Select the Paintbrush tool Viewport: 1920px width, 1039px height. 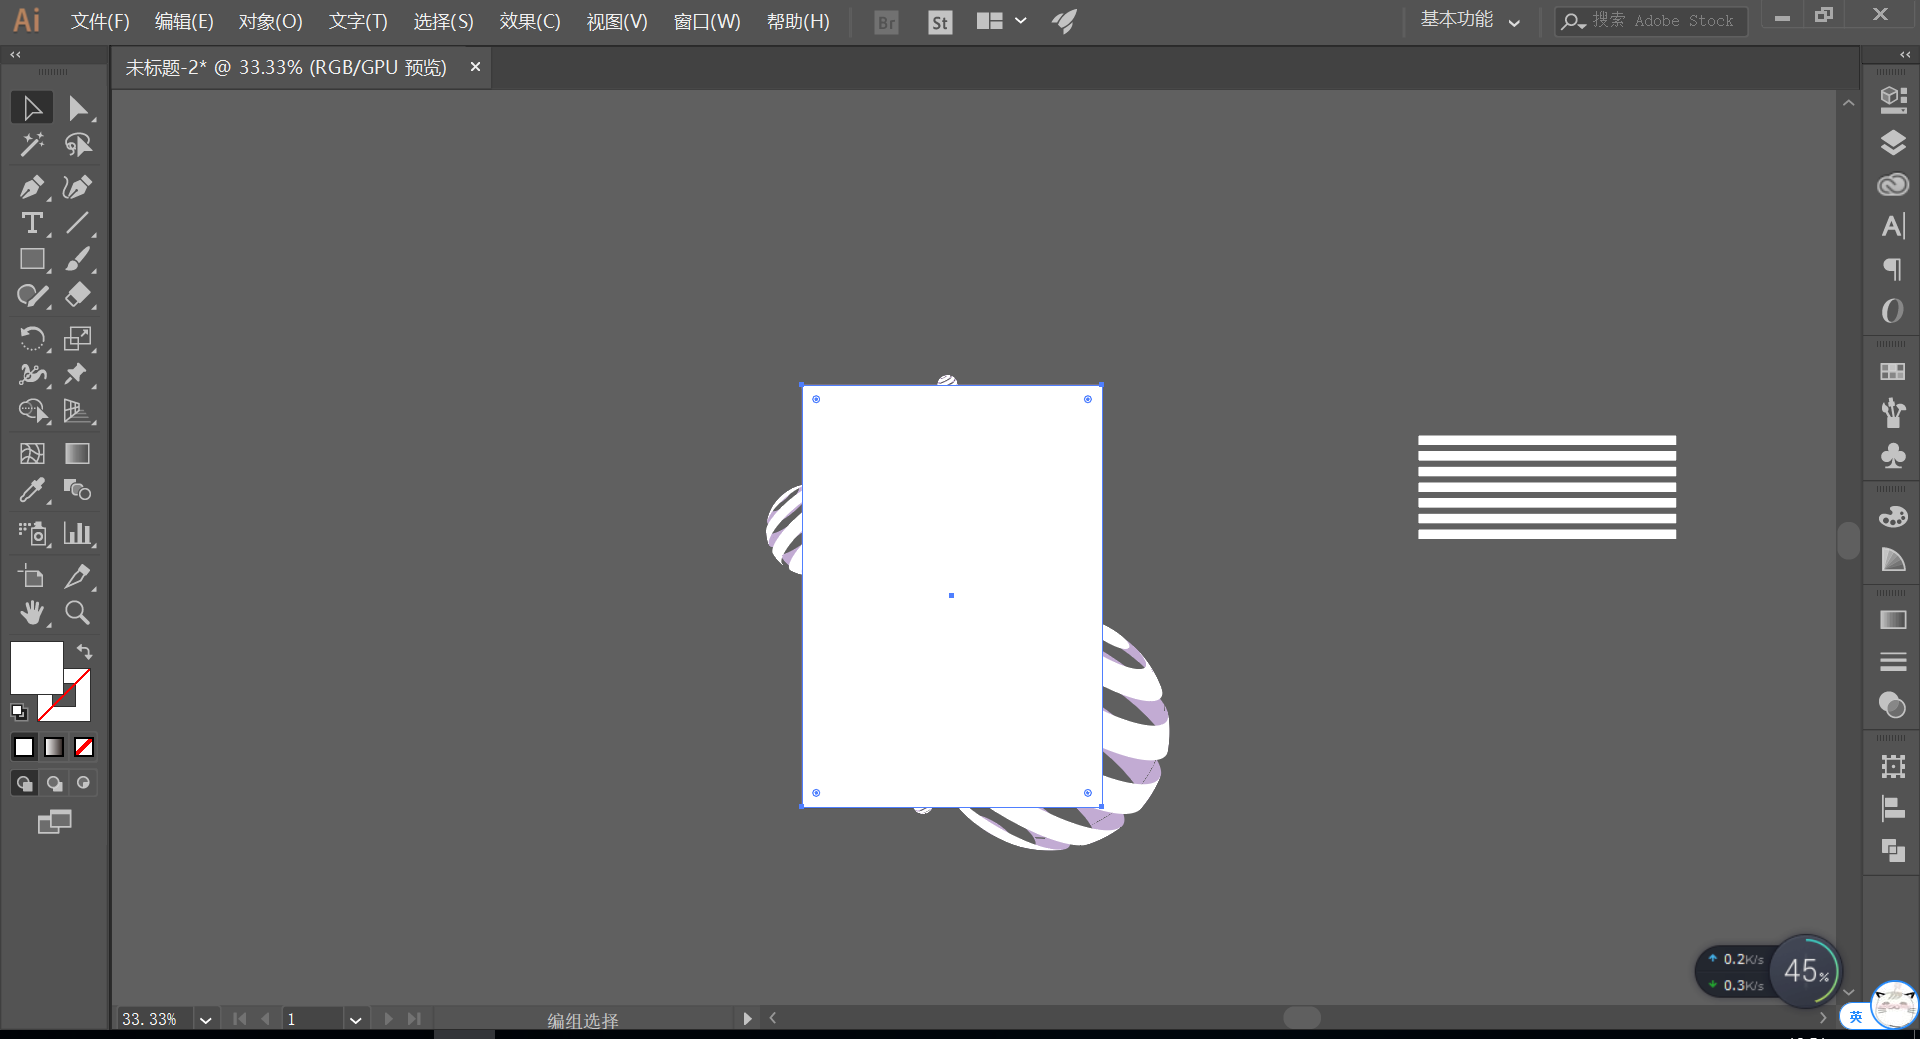coord(78,259)
